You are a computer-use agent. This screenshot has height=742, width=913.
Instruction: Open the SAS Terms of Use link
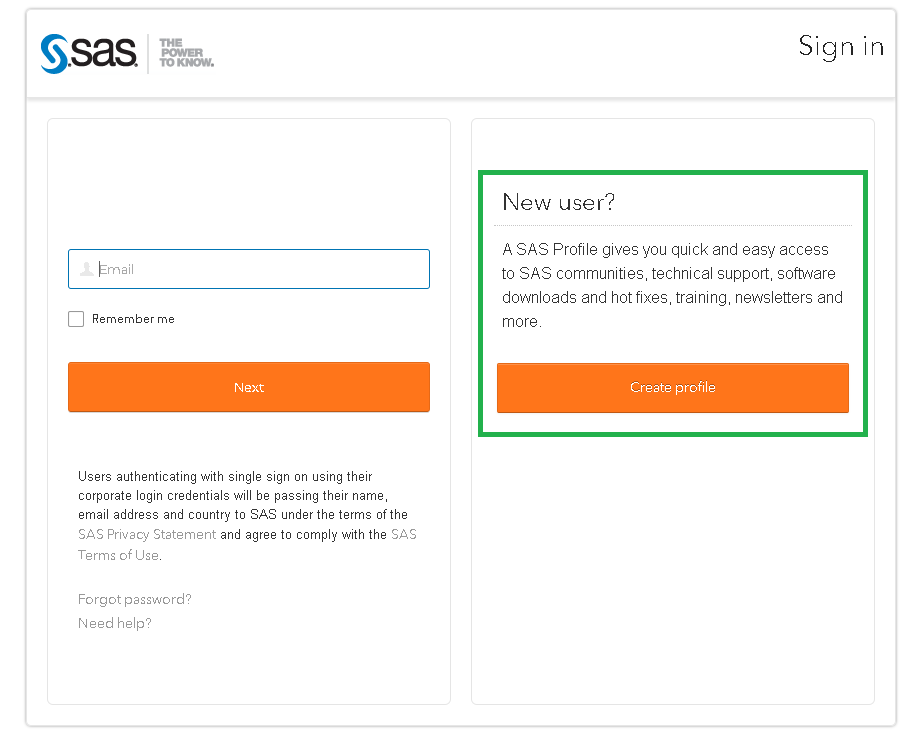(x=118, y=555)
